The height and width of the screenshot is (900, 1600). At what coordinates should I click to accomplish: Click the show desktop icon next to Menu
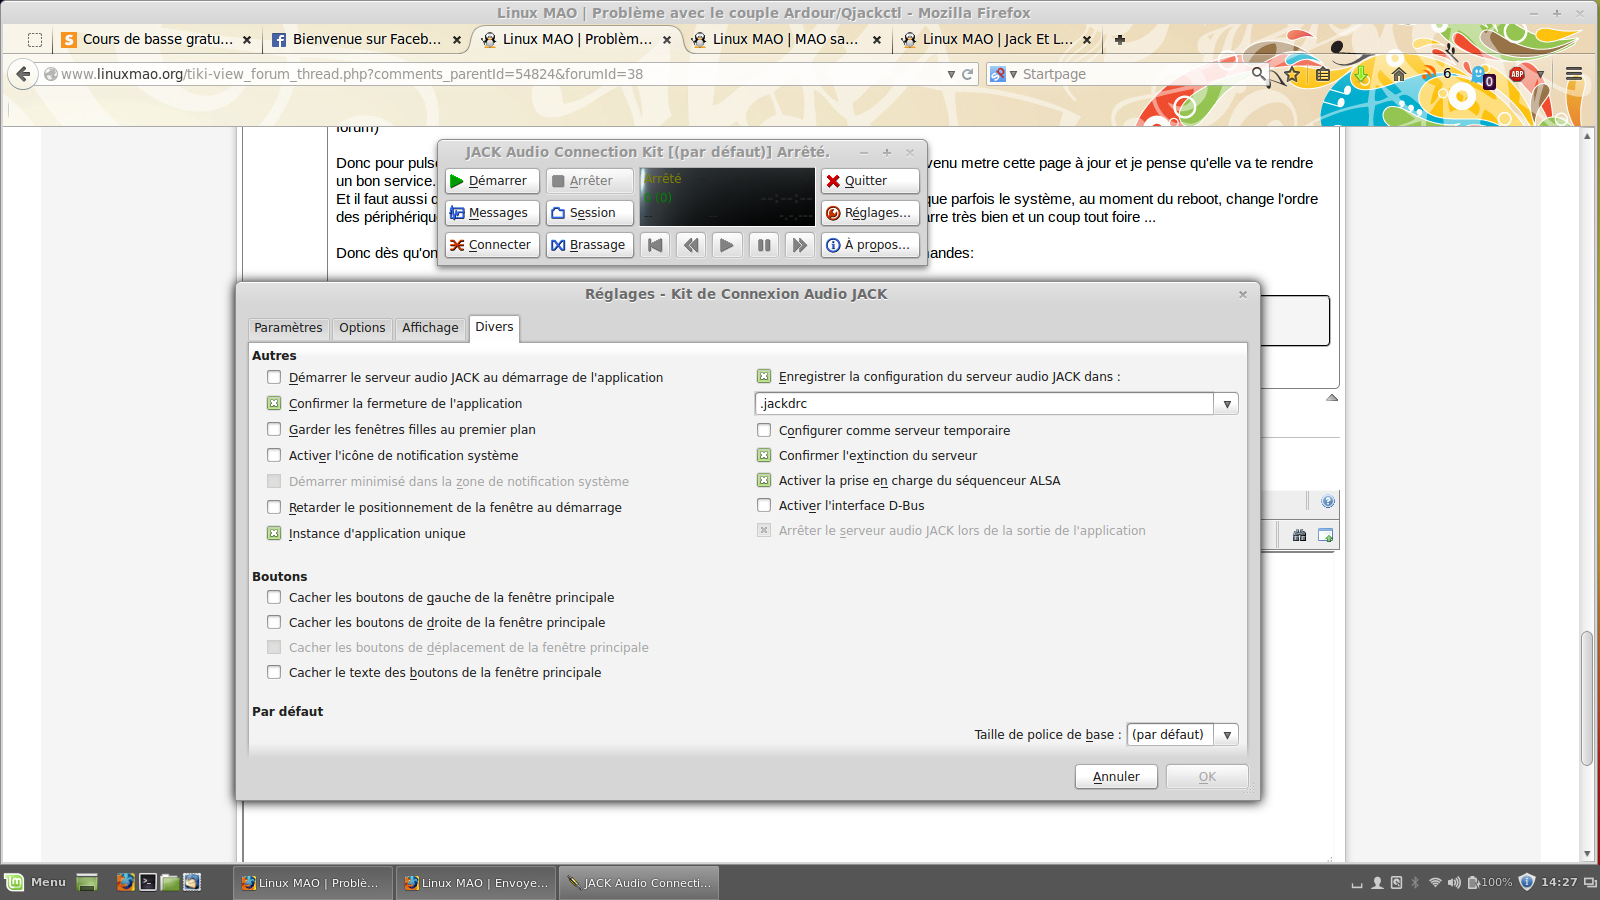click(x=87, y=882)
